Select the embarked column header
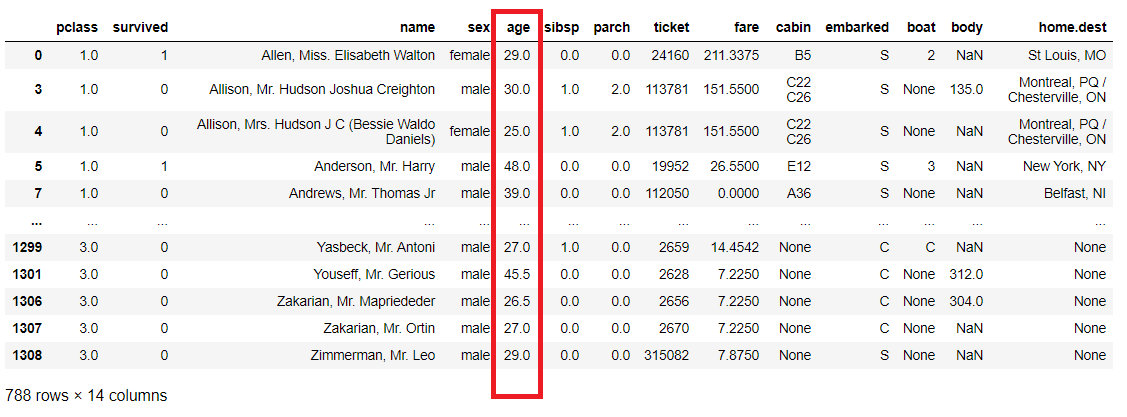The width and height of the screenshot is (1127, 417). [x=858, y=28]
